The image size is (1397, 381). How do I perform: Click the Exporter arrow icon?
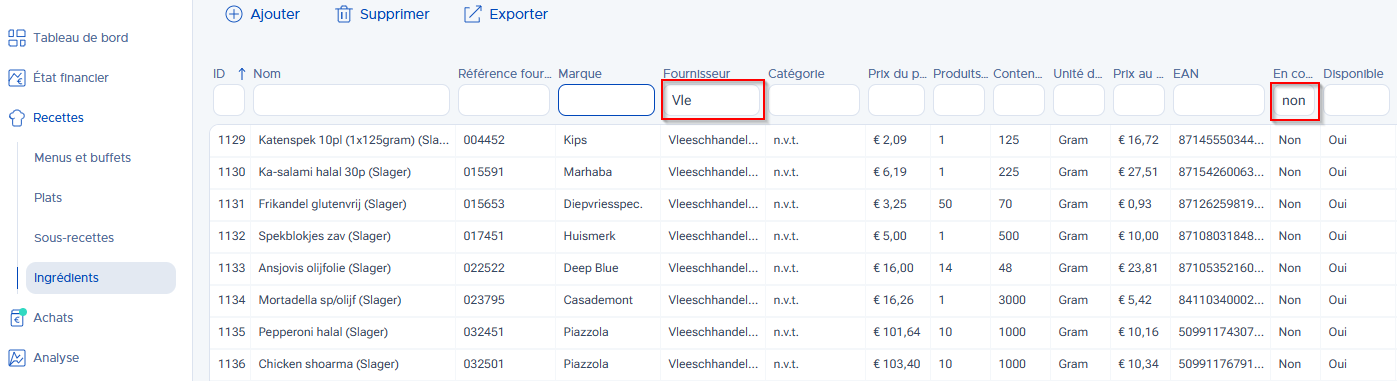[x=473, y=14]
